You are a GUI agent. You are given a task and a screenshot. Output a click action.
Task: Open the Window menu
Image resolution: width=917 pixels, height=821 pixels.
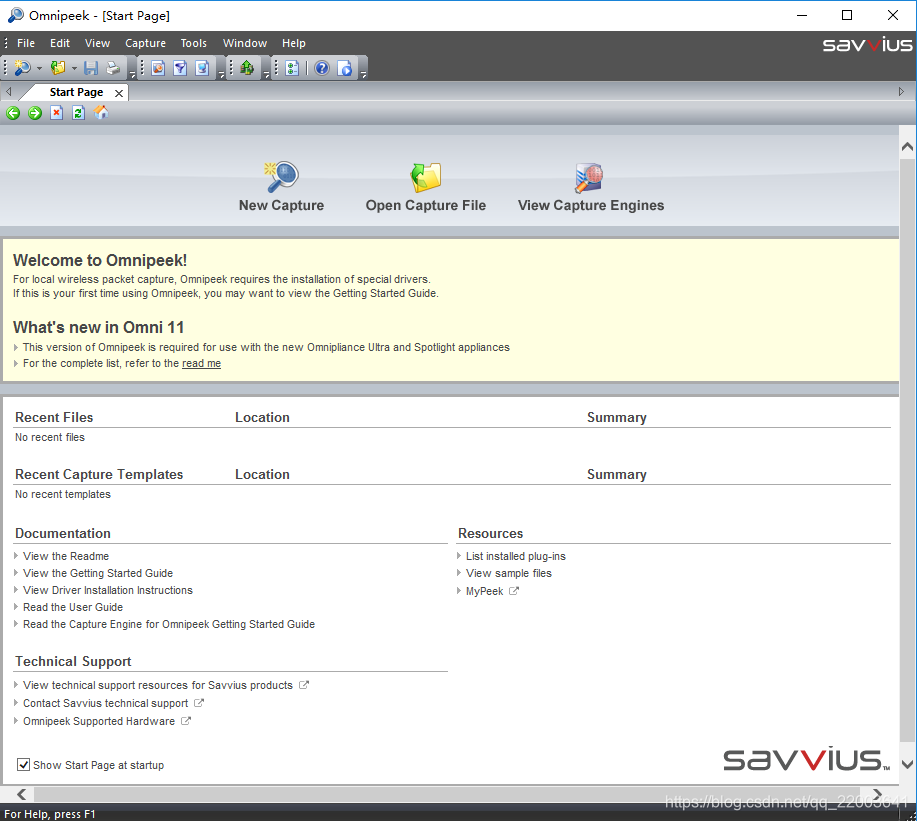(245, 43)
